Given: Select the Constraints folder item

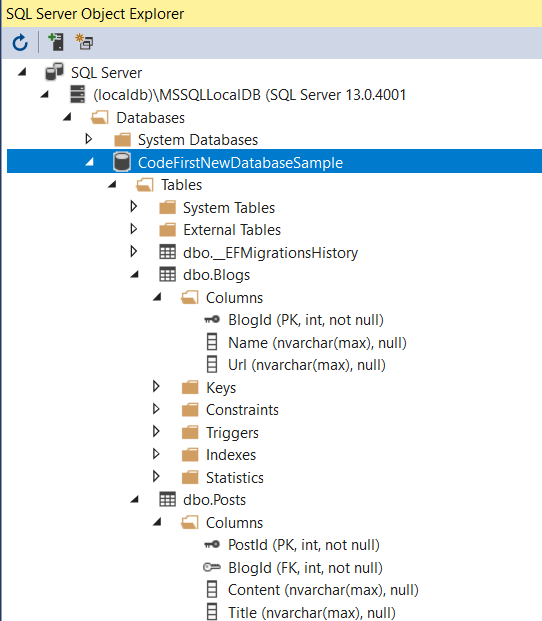Looking at the screenshot, I should pos(242,410).
